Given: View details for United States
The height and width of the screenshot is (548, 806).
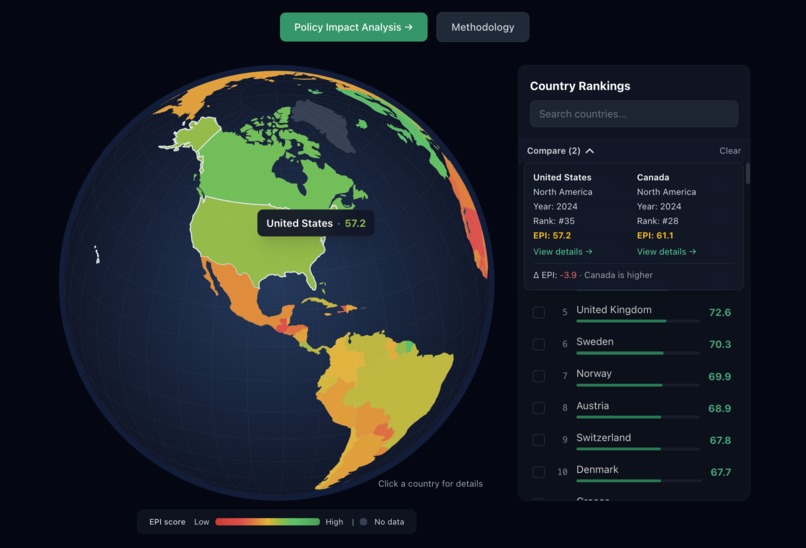Looking at the screenshot, I should click(562, 251).
